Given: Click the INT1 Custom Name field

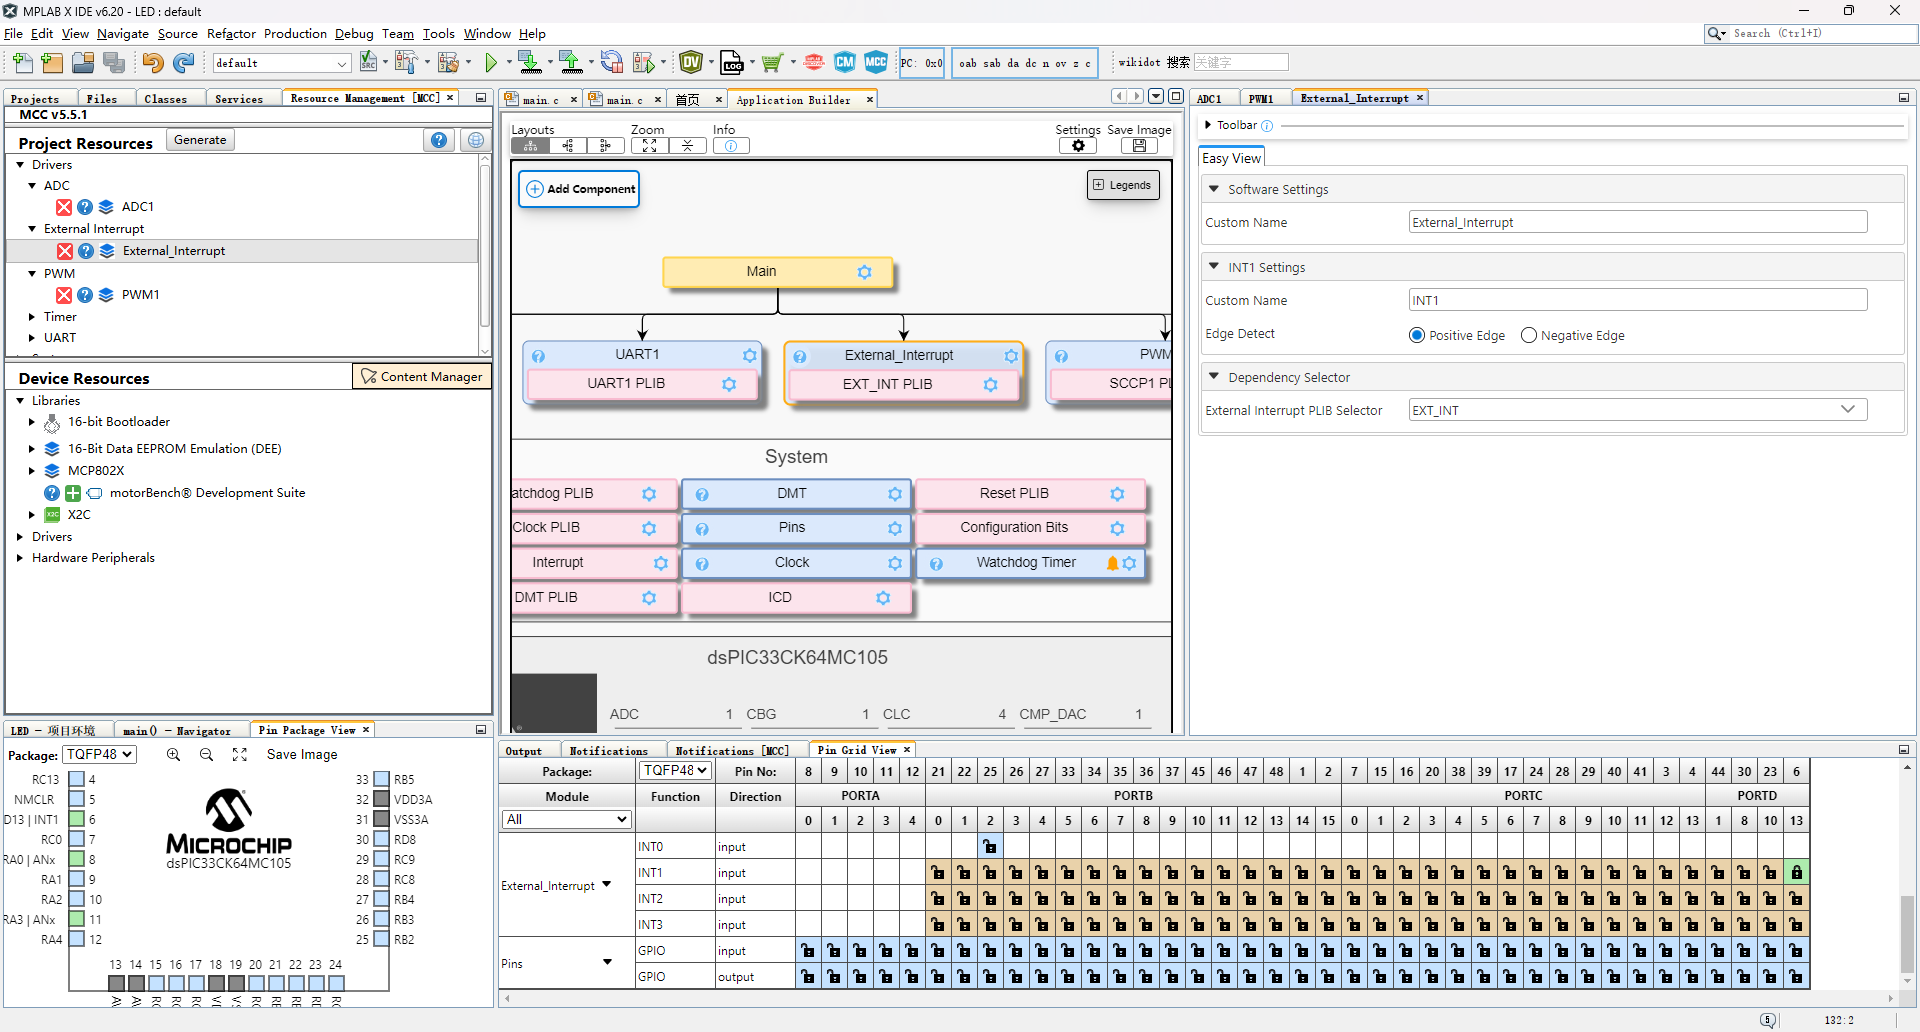Looking at the screenshot, I should [x=1637, y=300].
